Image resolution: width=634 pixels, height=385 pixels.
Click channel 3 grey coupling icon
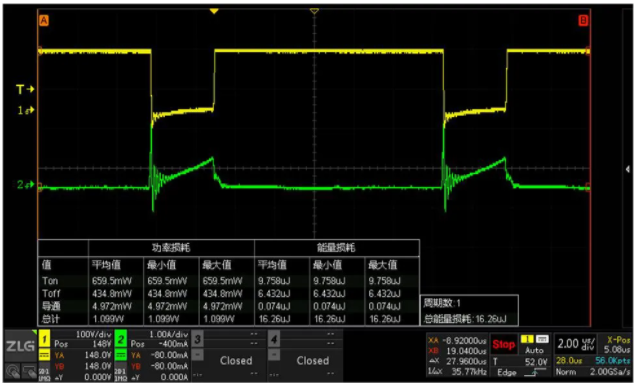coord(197,356)
